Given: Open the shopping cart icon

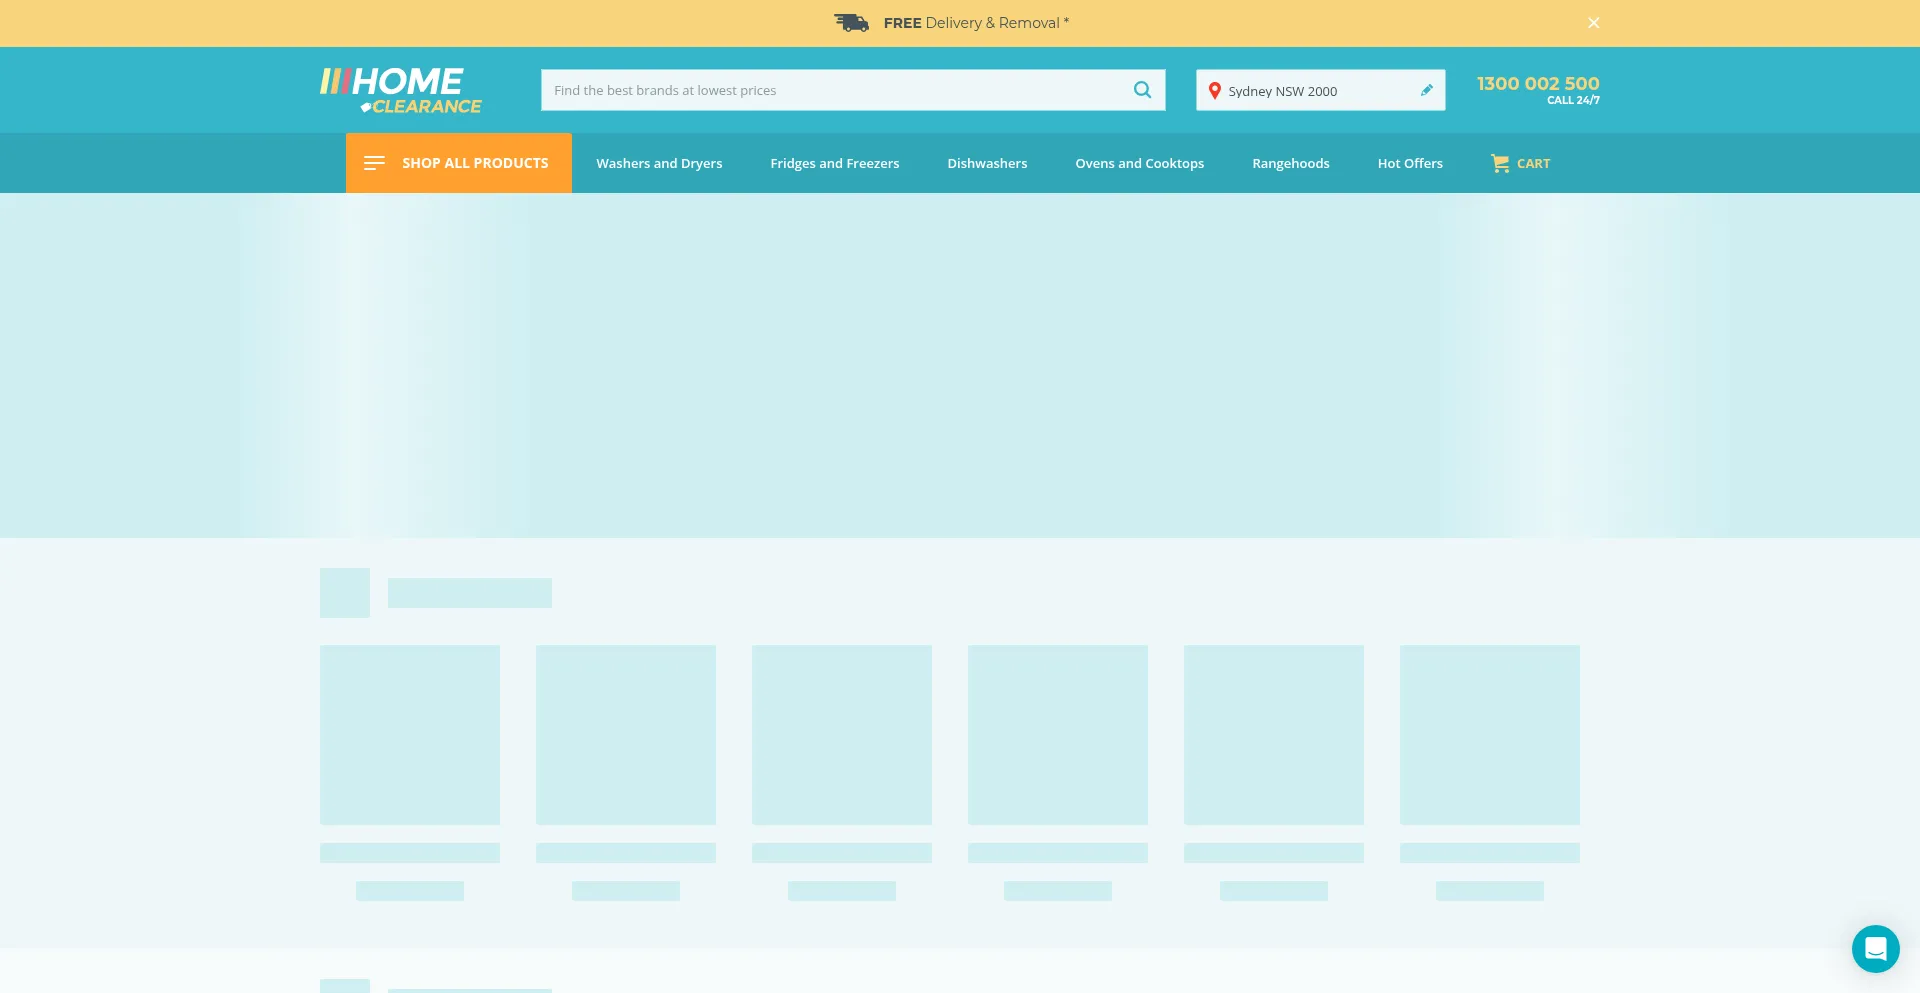Looking at the screenshot, I should click(x=1500, y=163).
